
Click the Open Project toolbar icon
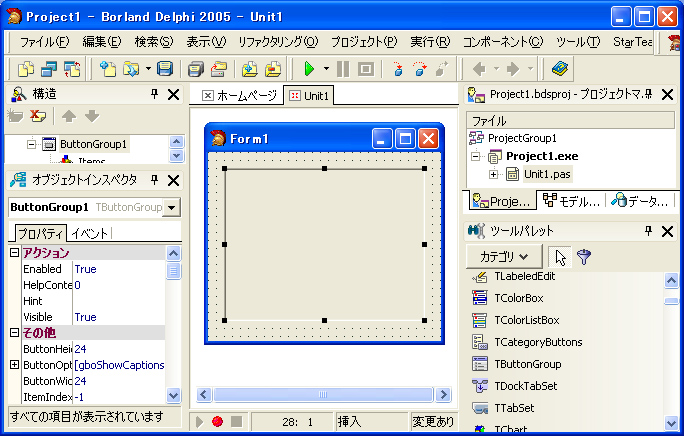point(219,69)
